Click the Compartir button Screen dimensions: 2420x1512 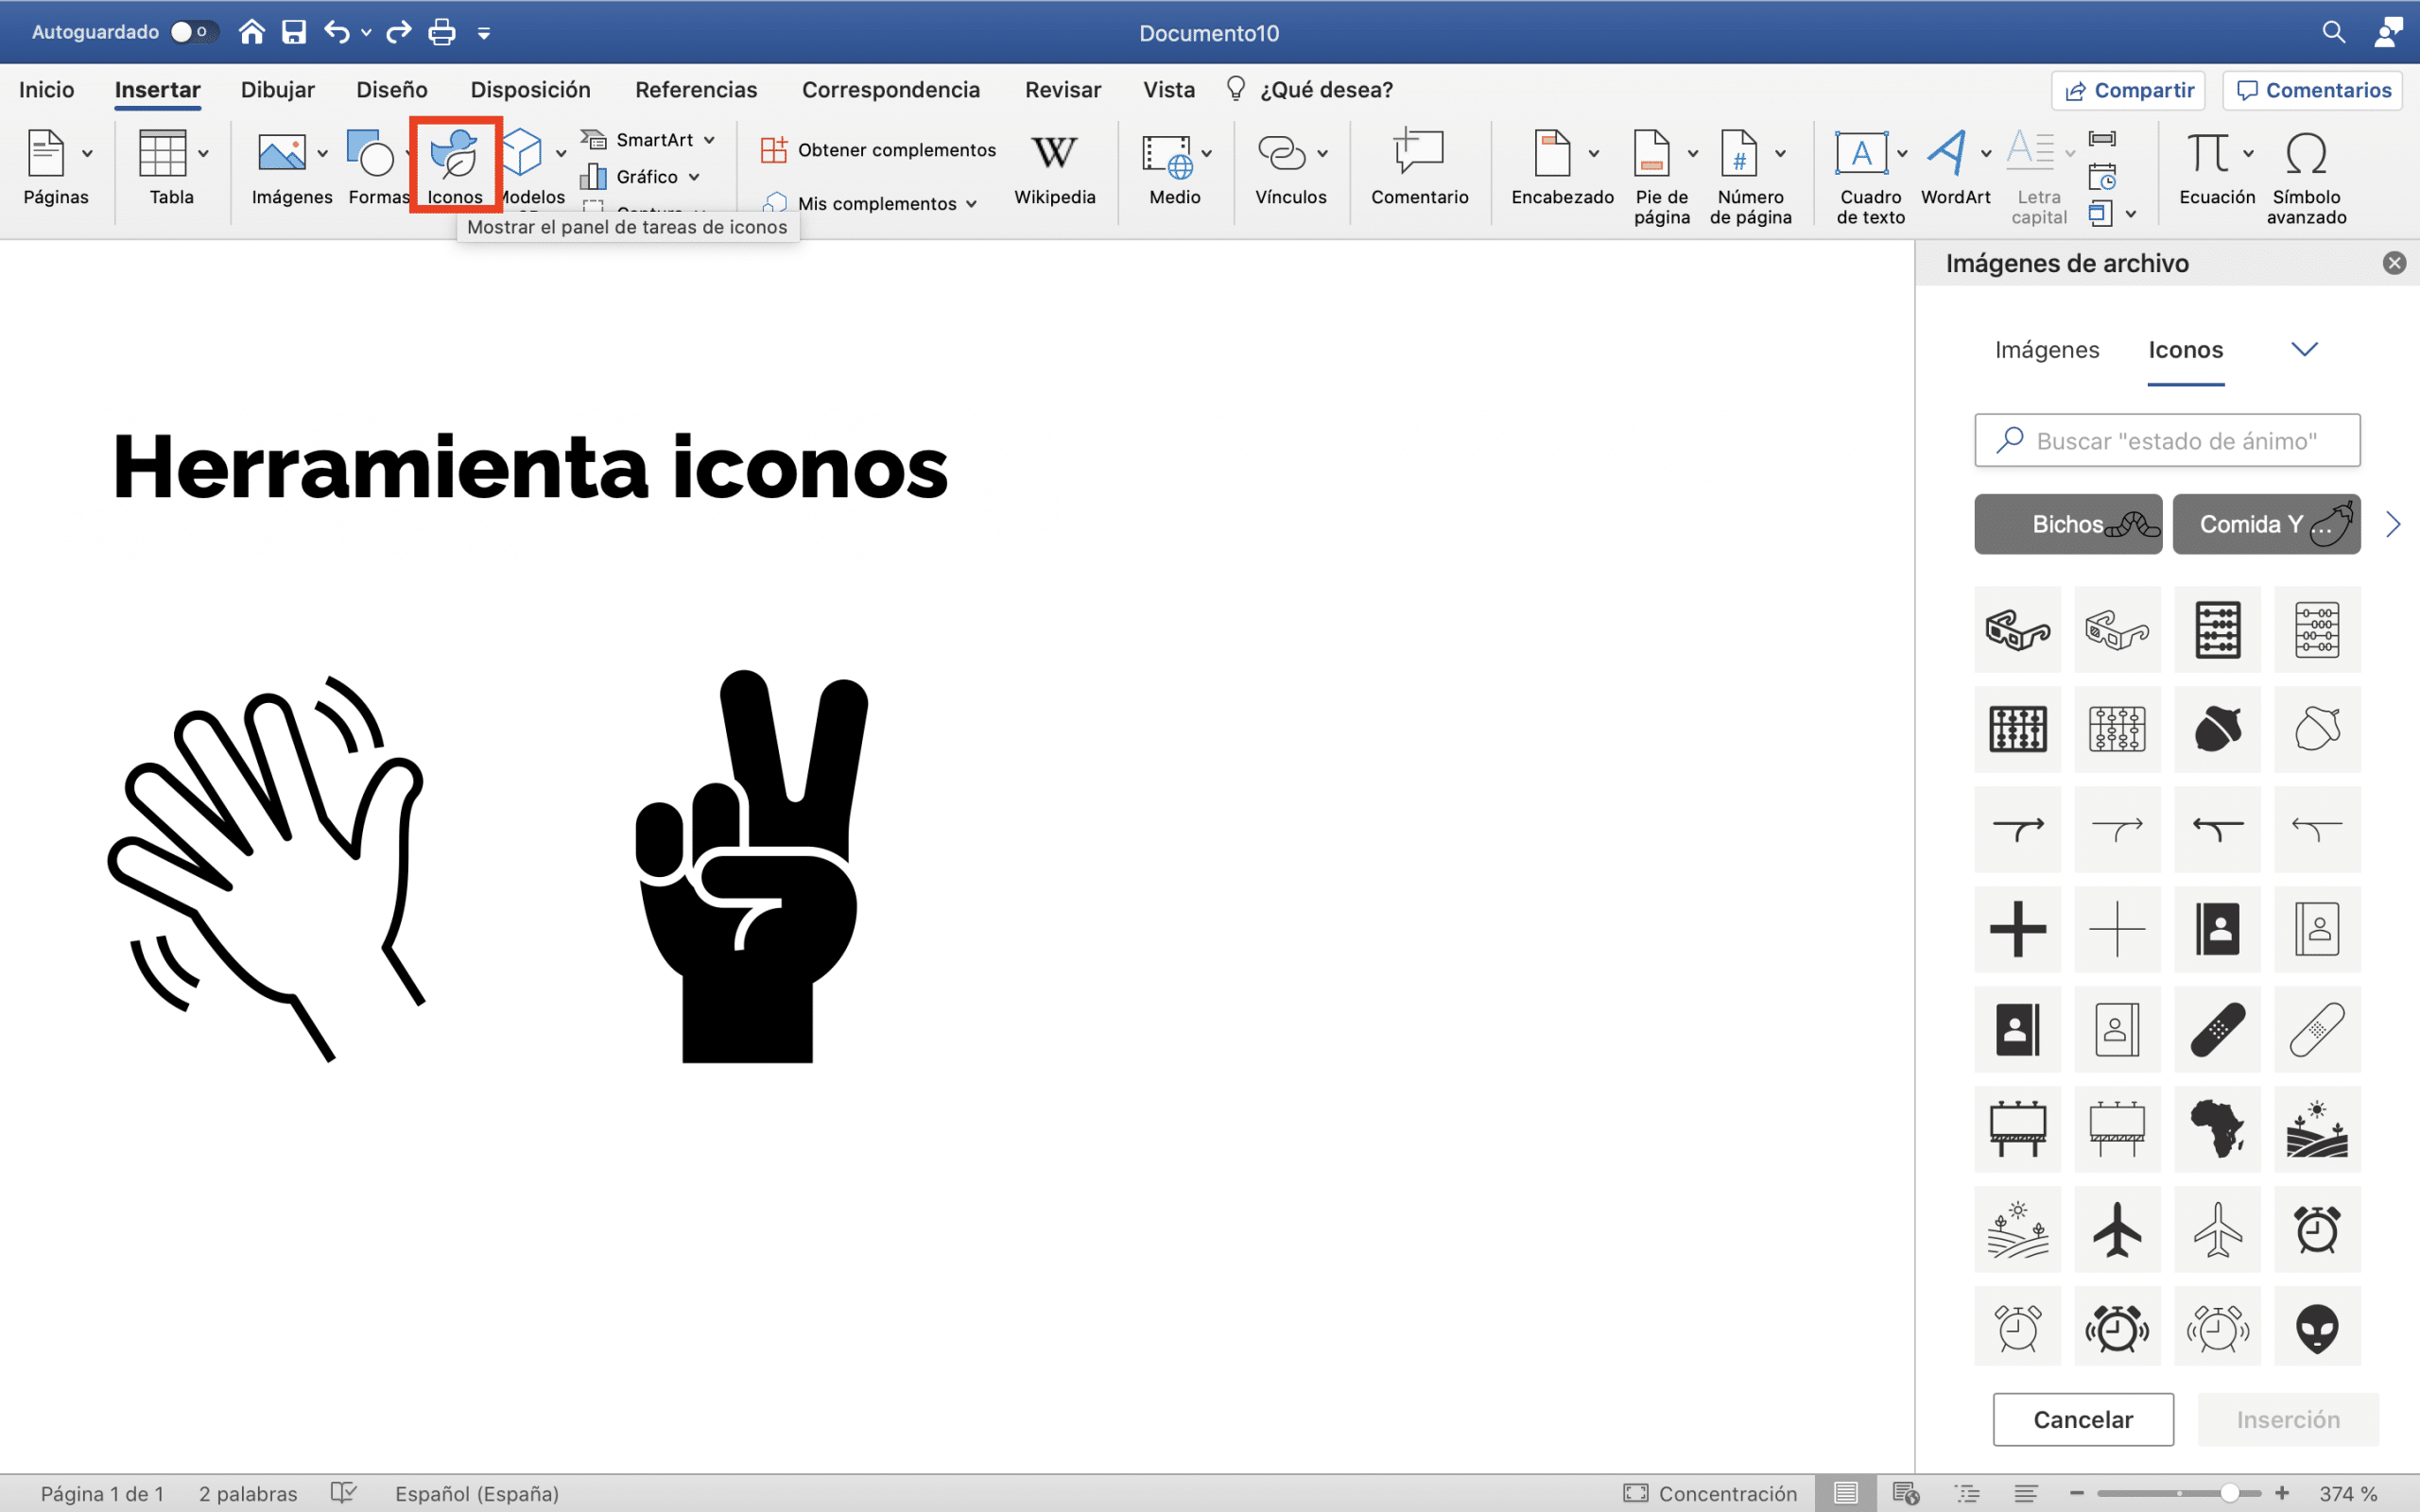pos(2130,90)
